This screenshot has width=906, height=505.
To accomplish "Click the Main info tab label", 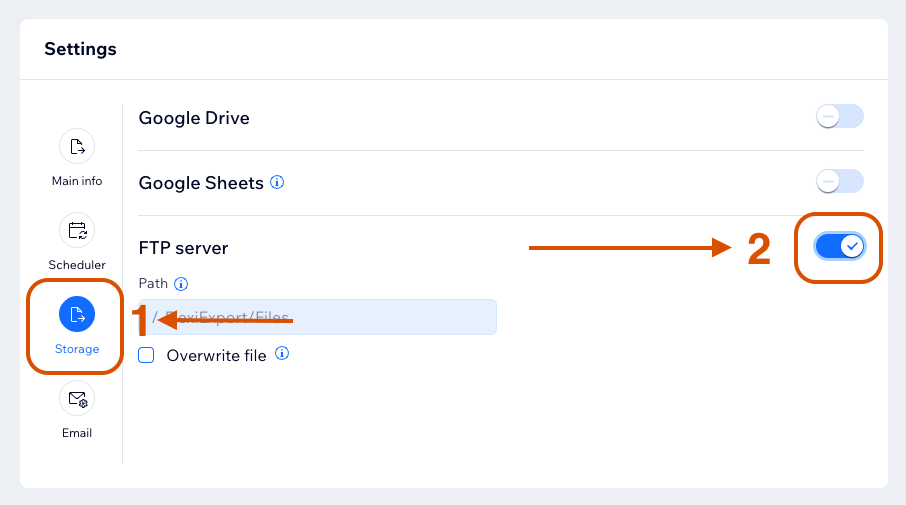I will point(77,181).
